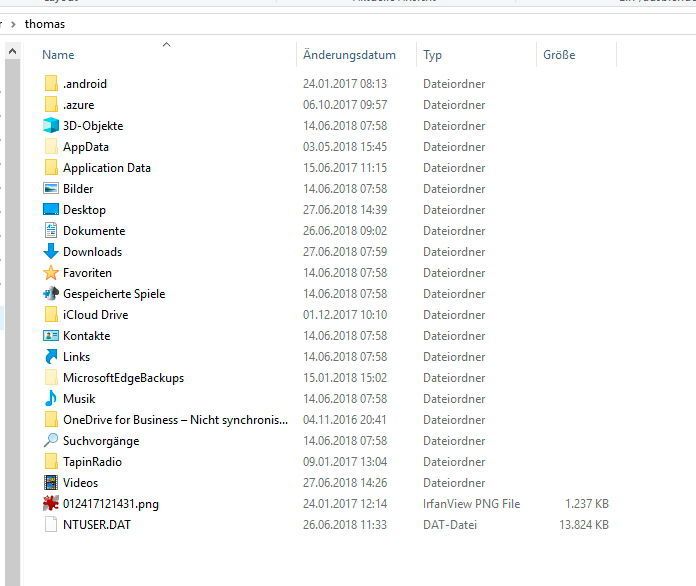The image size is (696, 586).
Task: Select the 3D-Objekte folder icon
Action: pyautogui.click(x=51, y=126)
